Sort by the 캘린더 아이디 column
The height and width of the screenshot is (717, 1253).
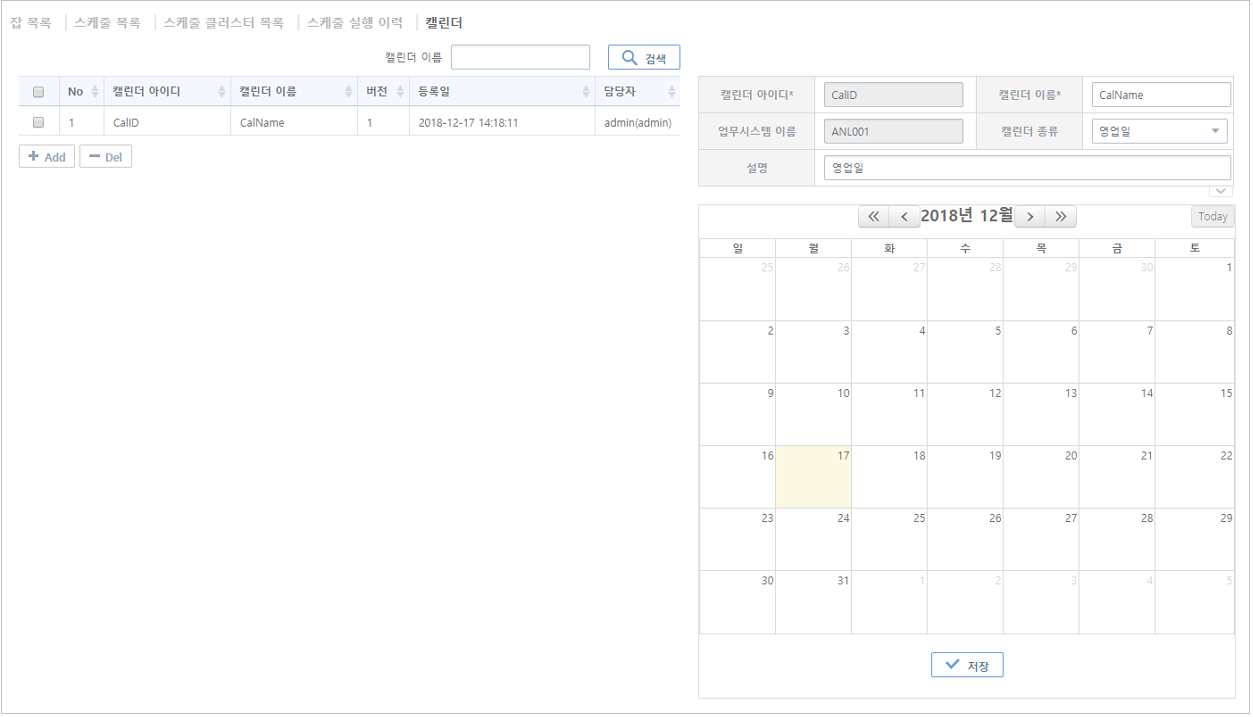click(166, 92)
